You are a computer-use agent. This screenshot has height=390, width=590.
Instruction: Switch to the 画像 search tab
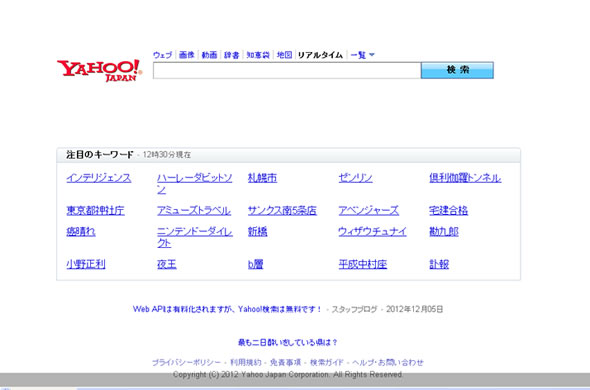[x=187, y=55]
